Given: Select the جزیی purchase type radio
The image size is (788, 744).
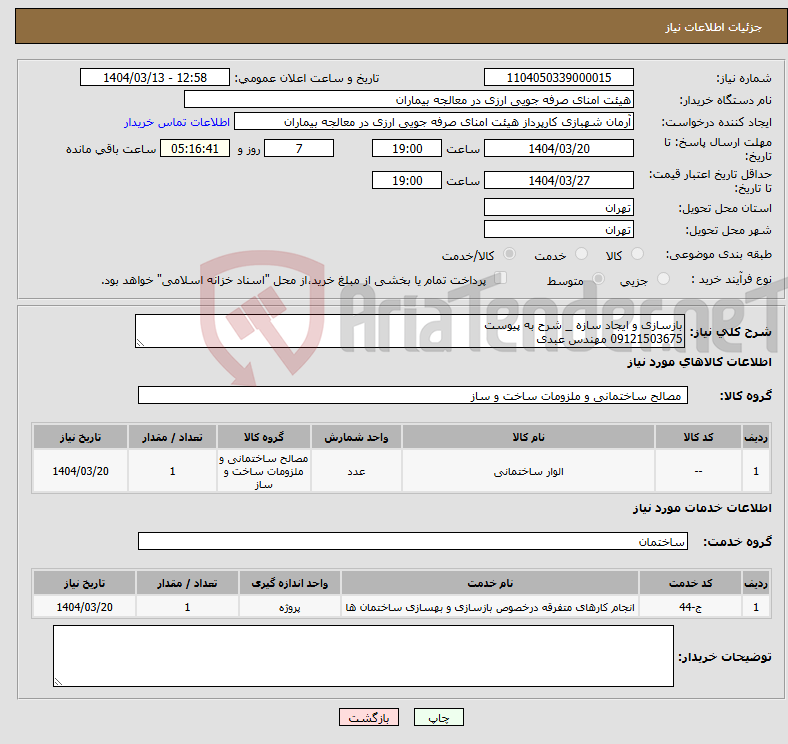Looking at the screenshot, I should [663, 278].
